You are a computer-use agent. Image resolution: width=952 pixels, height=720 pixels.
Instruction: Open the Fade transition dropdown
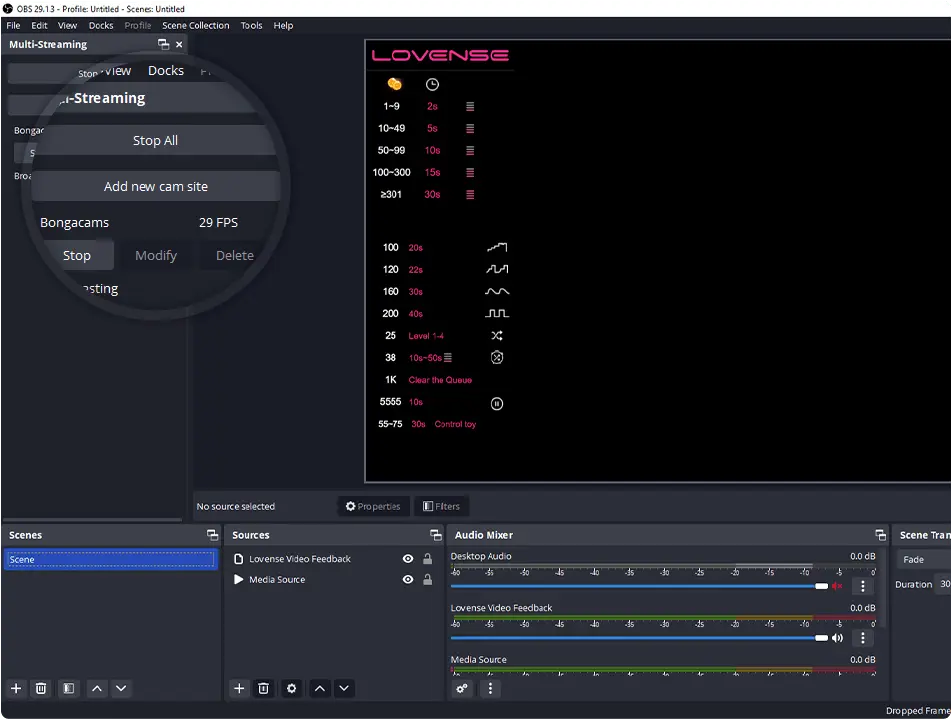[923, 560]
